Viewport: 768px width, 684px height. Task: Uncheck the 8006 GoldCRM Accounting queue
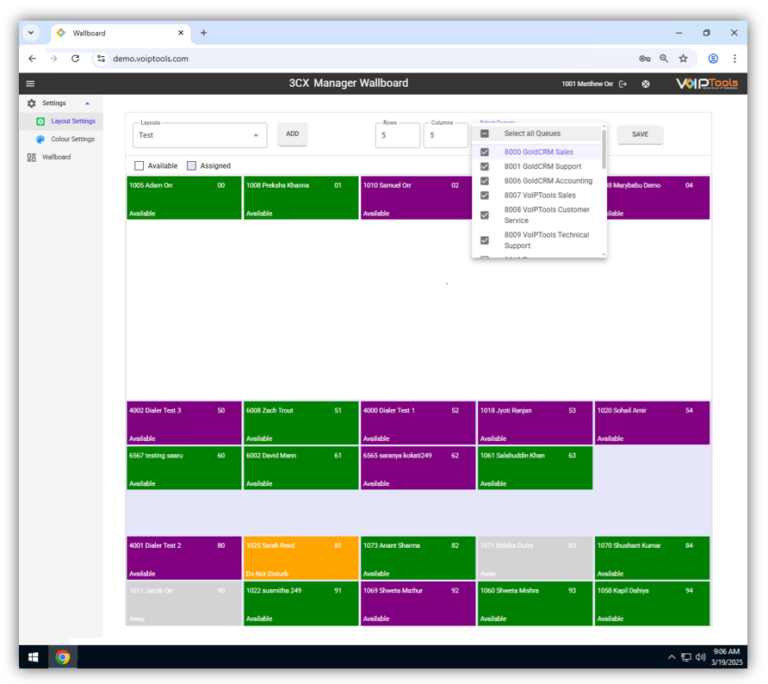tap(484, 181)
